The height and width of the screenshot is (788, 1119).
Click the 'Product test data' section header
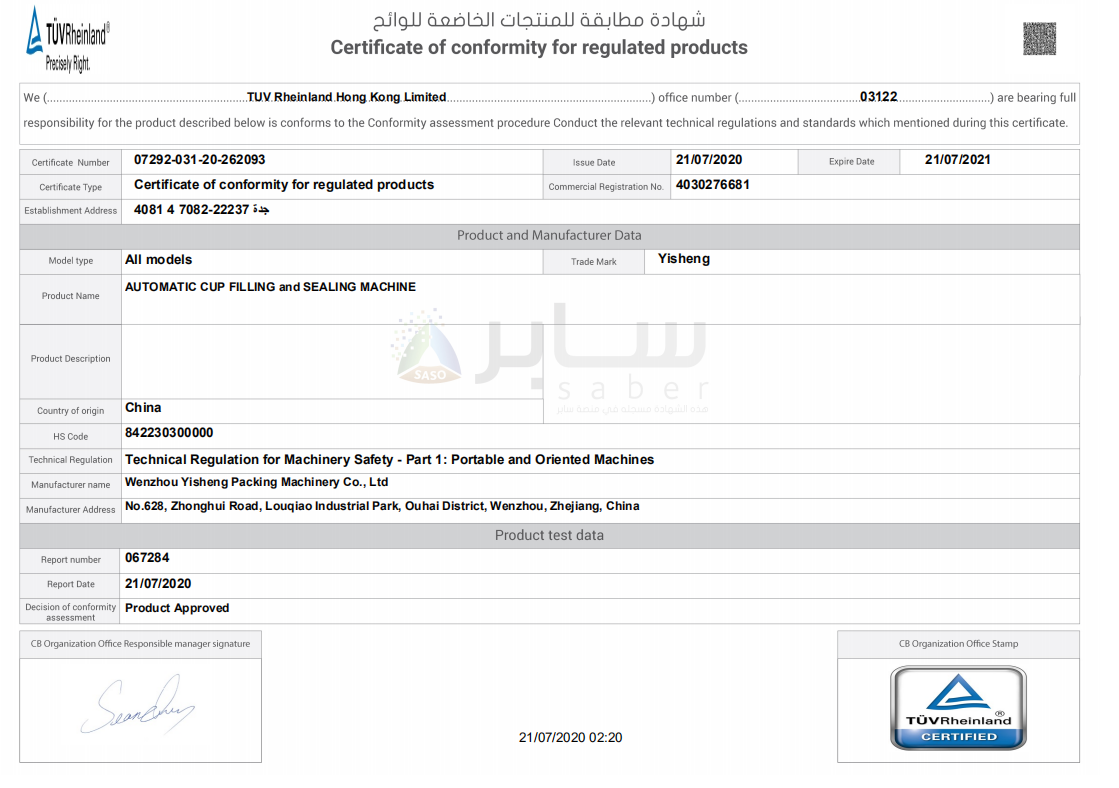click(x=550, y=535)
